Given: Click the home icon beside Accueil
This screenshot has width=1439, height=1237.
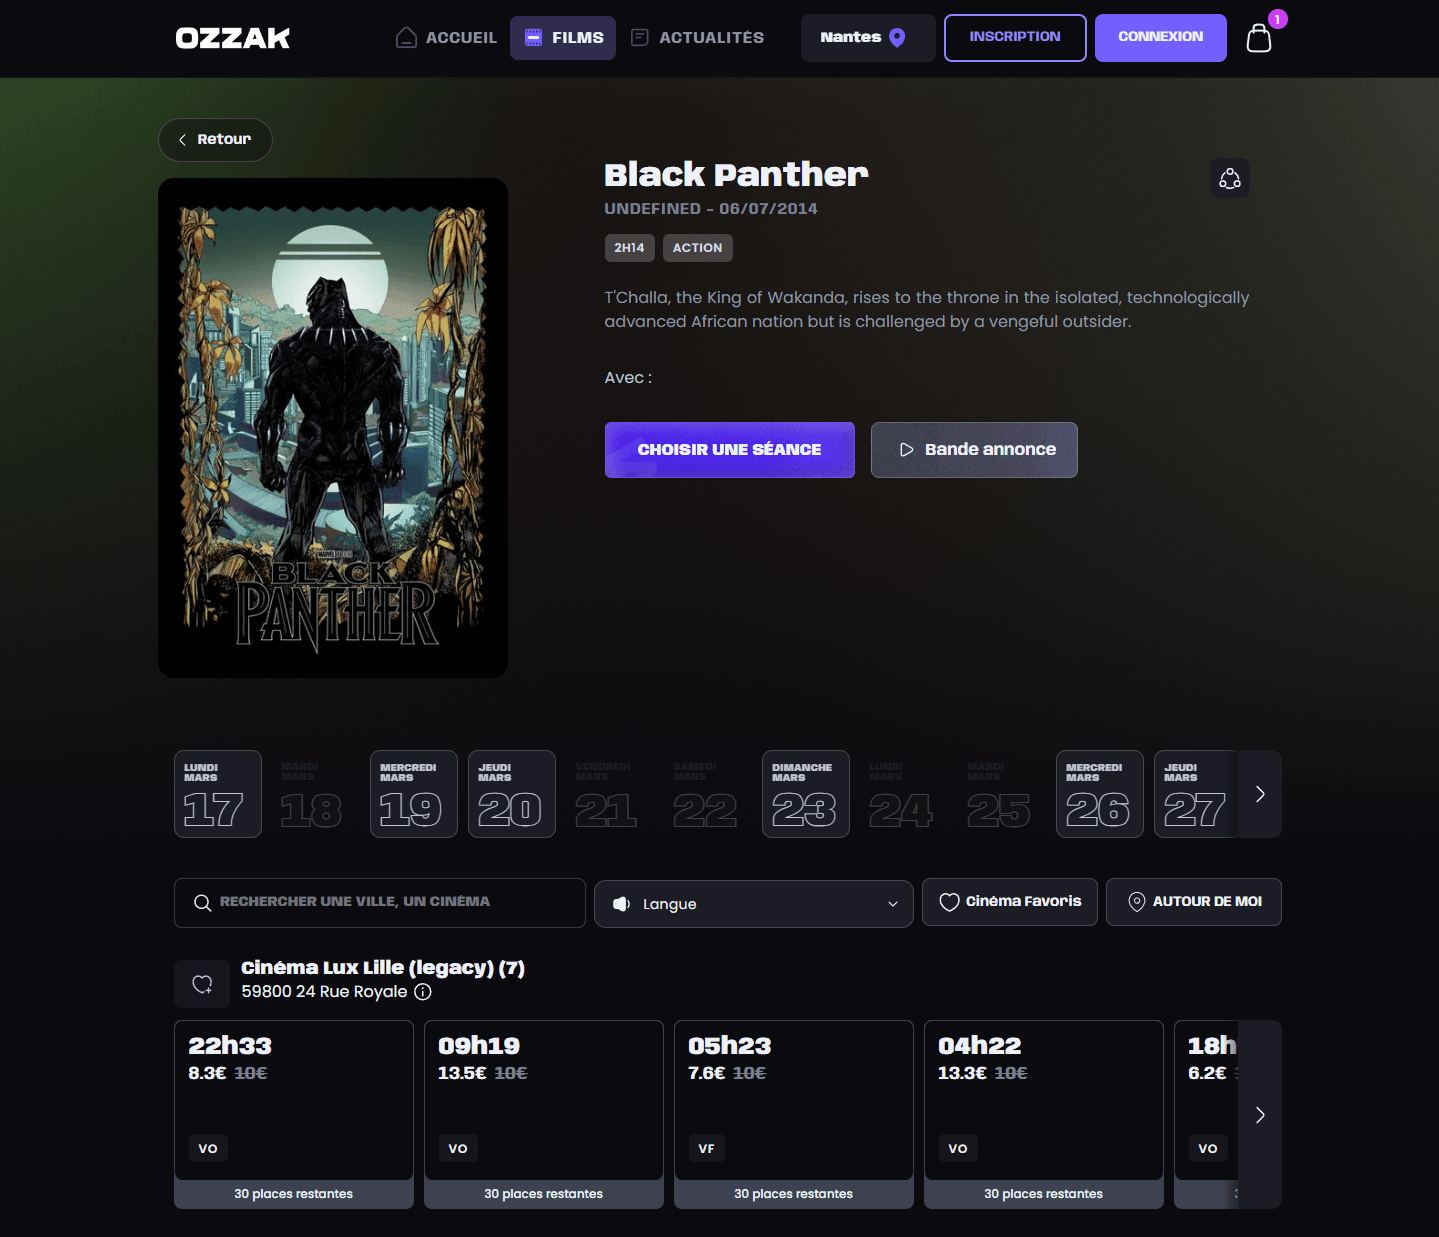Looking at the screenshot, I should pyautogui.click(x=406, y=38).
